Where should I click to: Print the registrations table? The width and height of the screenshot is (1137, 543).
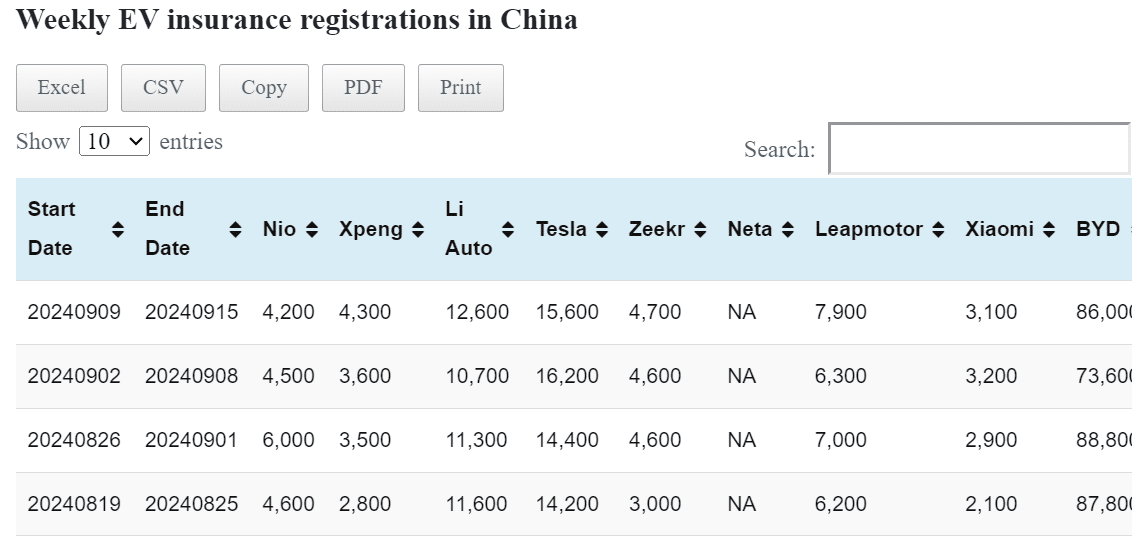(461, 88)
